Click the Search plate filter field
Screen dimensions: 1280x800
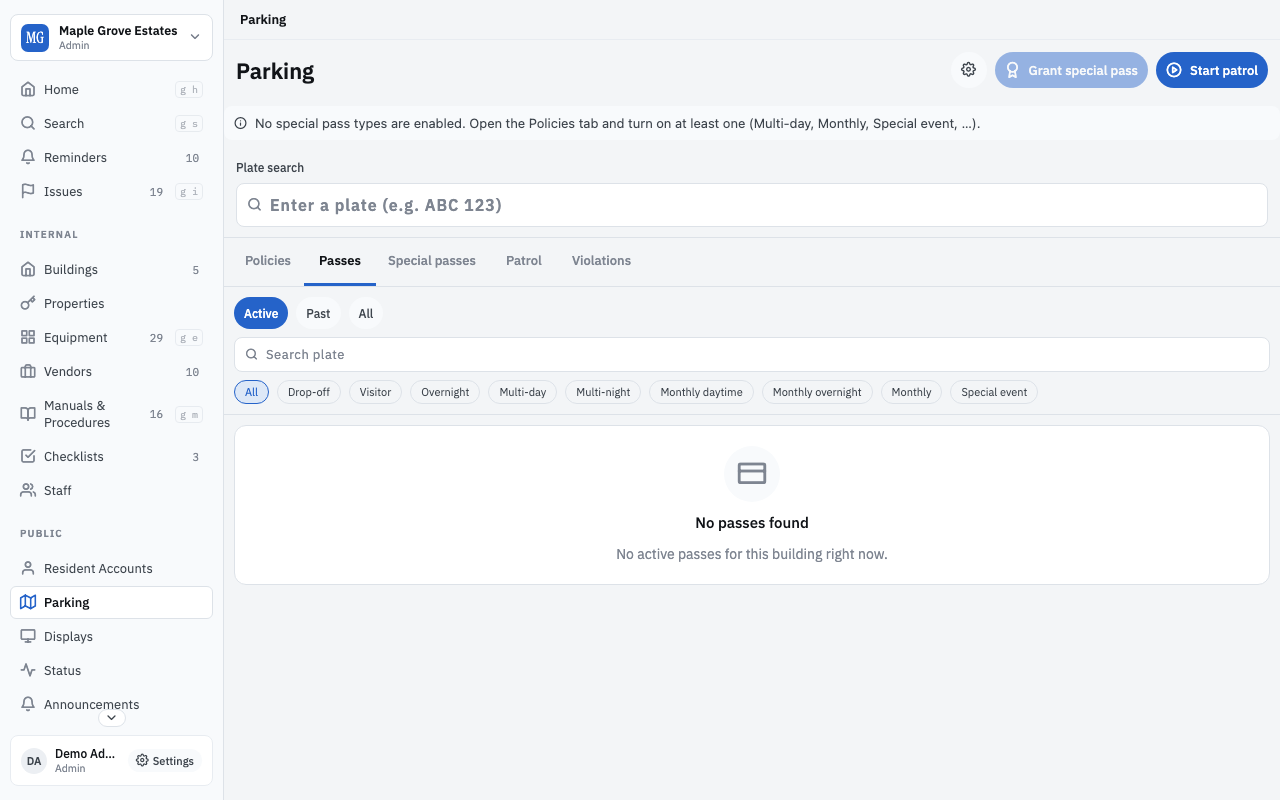click(x=752, y=354)
